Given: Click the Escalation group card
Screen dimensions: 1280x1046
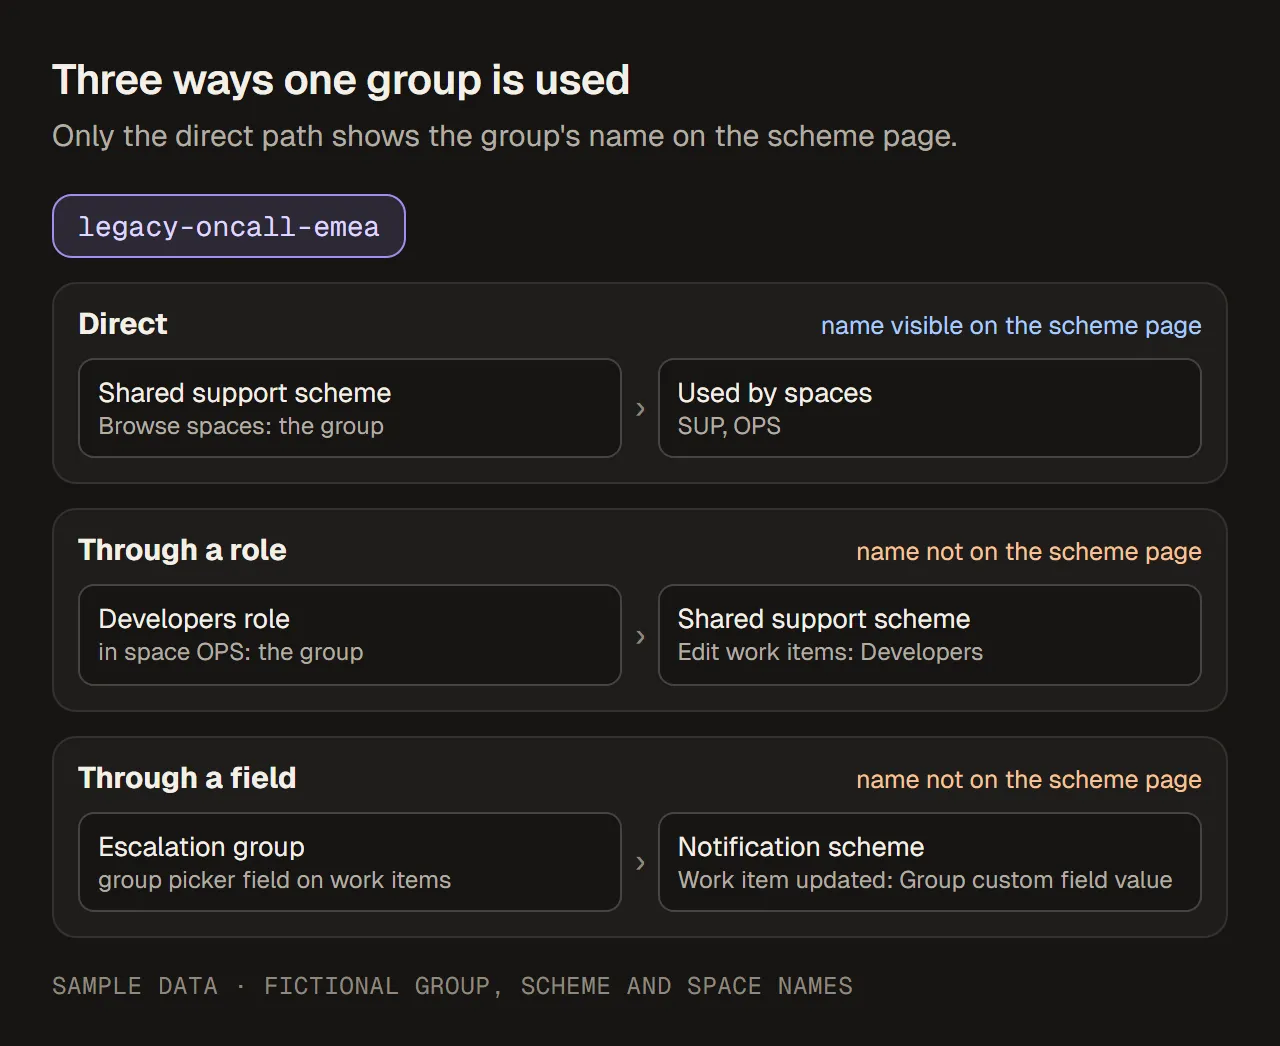Looking at the screenshot, I should (350, 862).
